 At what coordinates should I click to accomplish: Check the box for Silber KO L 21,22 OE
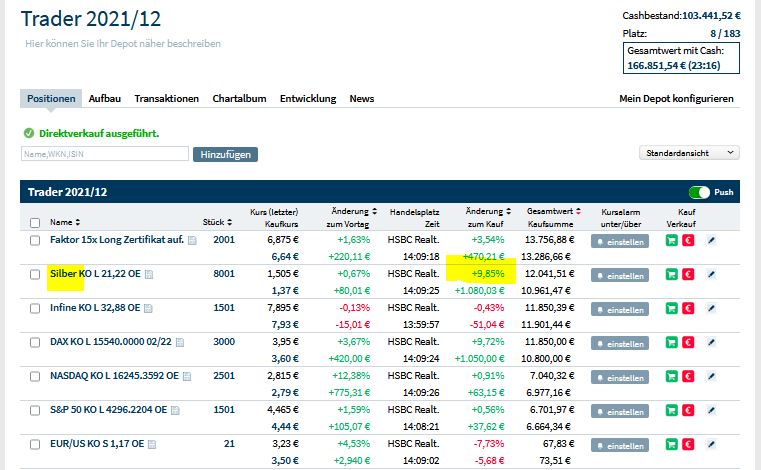click(x=36, y=274)
